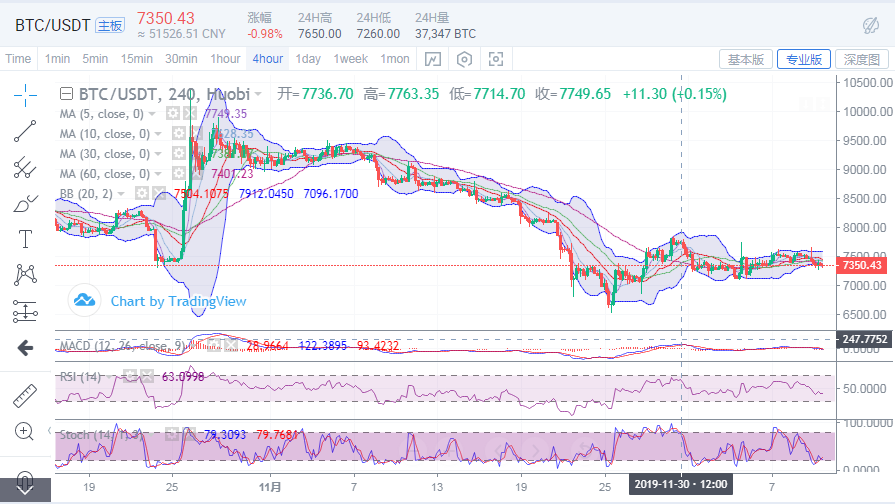Click the 深度图 button
895x504 pixels.
[x=861, y=59]
